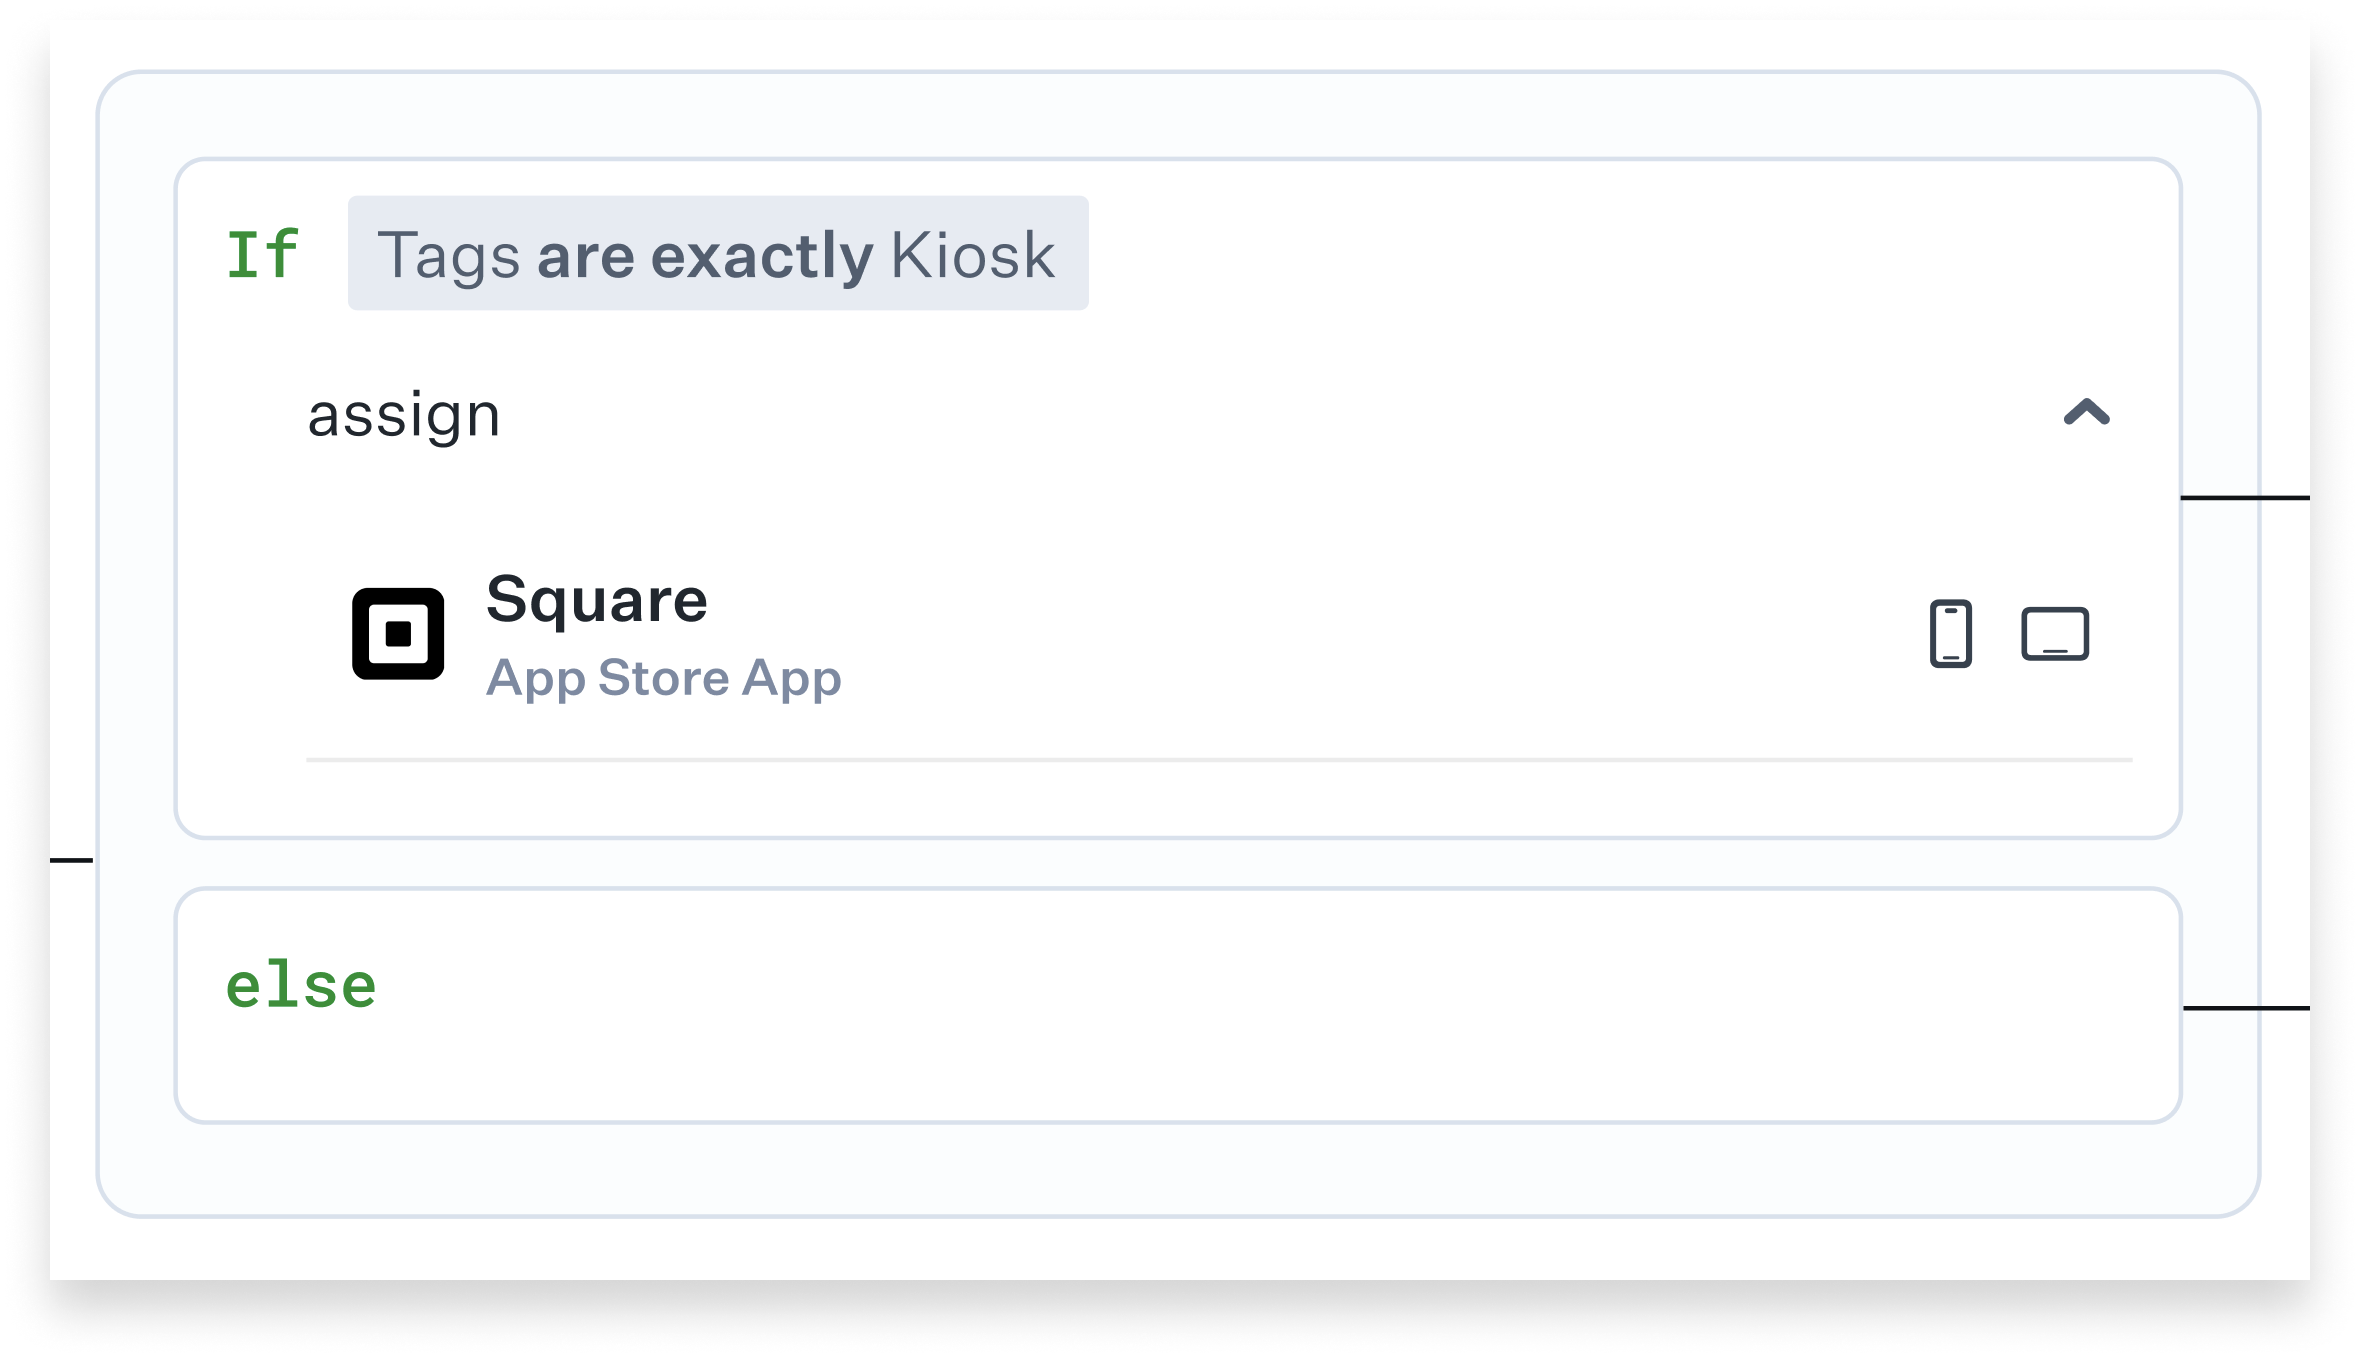
Task: Click the "App Store App" subtitle
Action: 664,678
